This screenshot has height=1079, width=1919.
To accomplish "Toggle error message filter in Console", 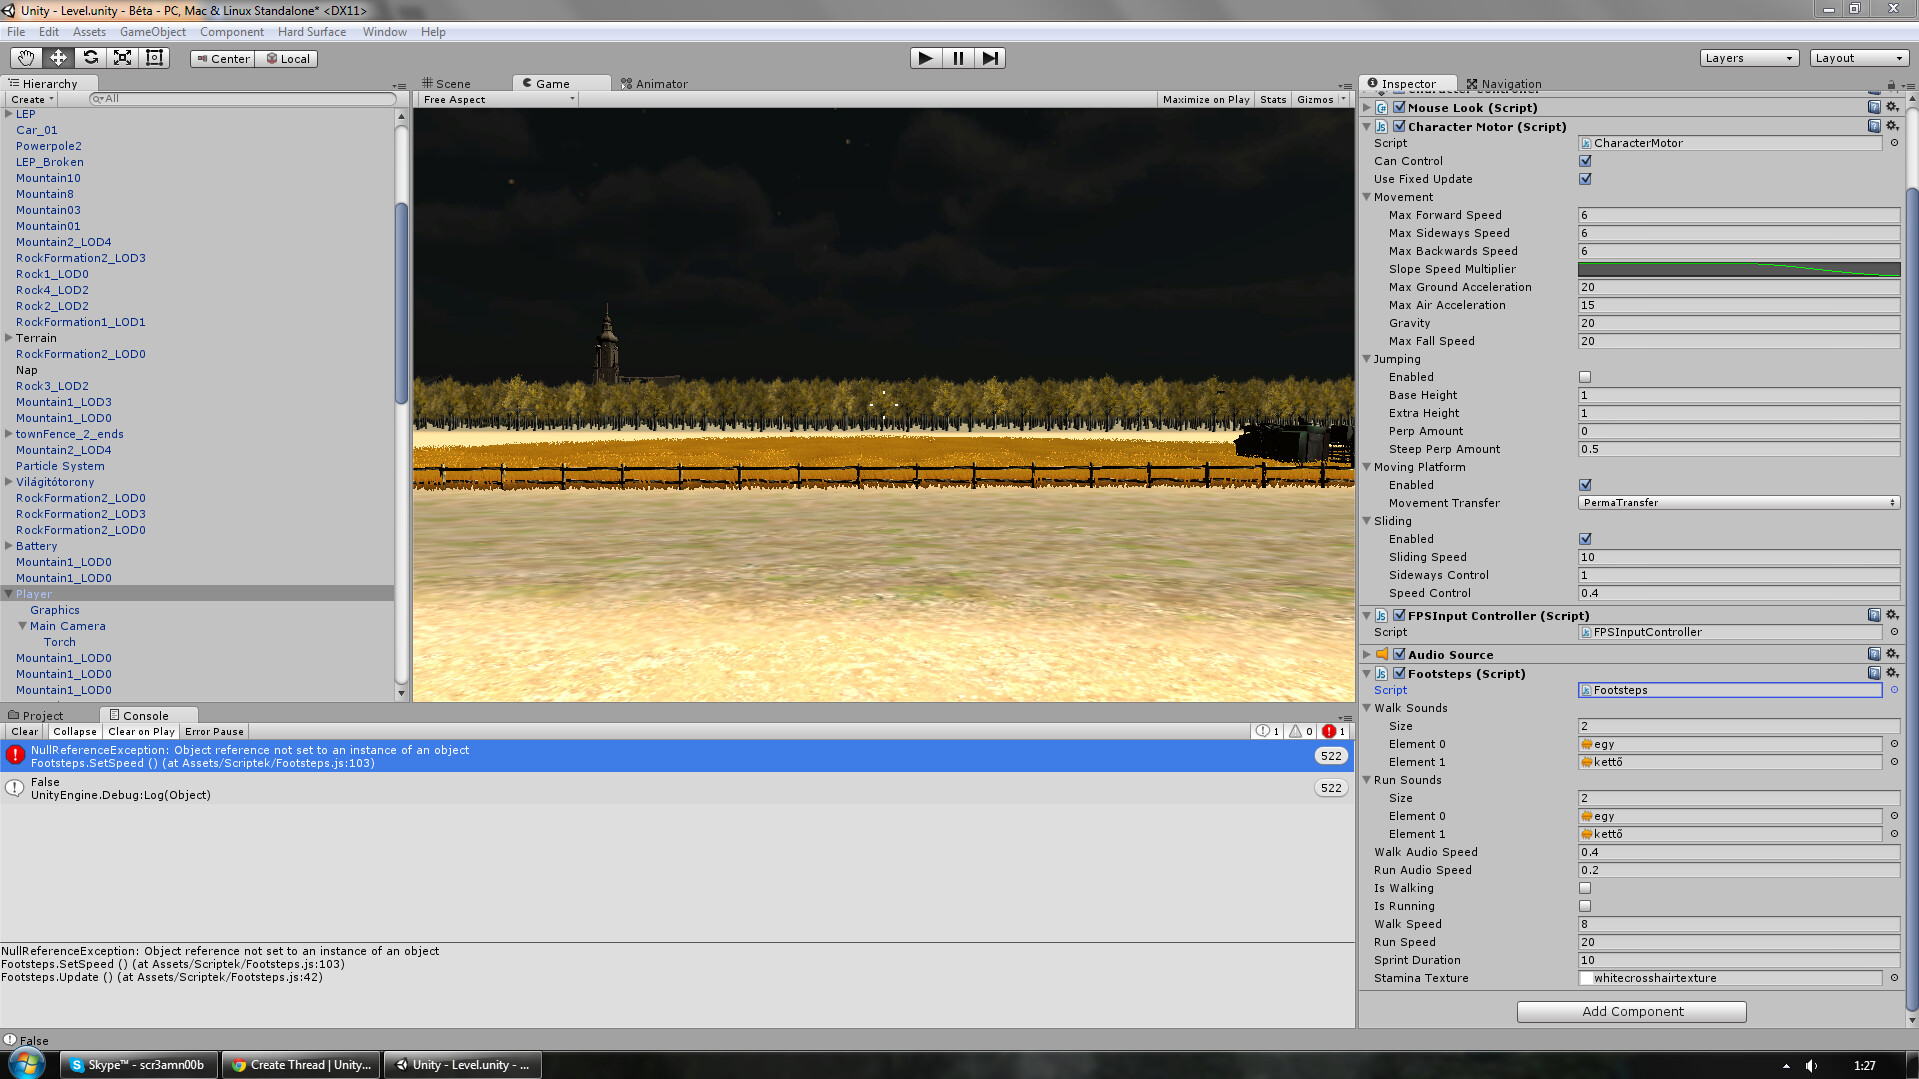I will [x=1334, y=731].
